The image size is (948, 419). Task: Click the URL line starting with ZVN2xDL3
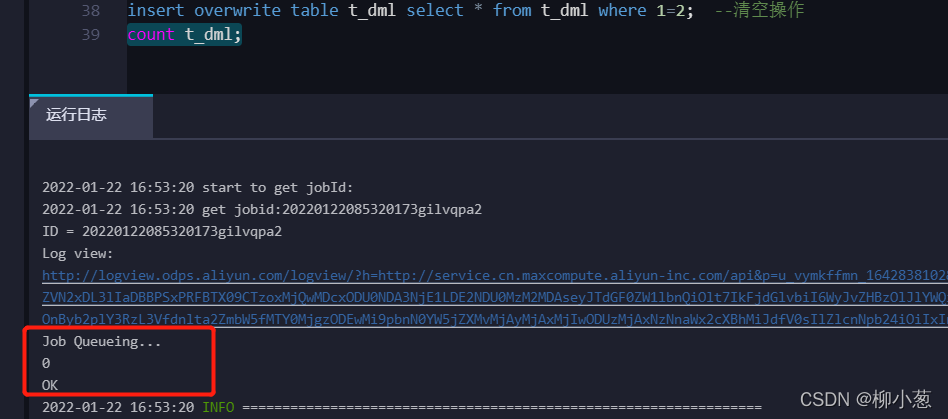(495, 297)
